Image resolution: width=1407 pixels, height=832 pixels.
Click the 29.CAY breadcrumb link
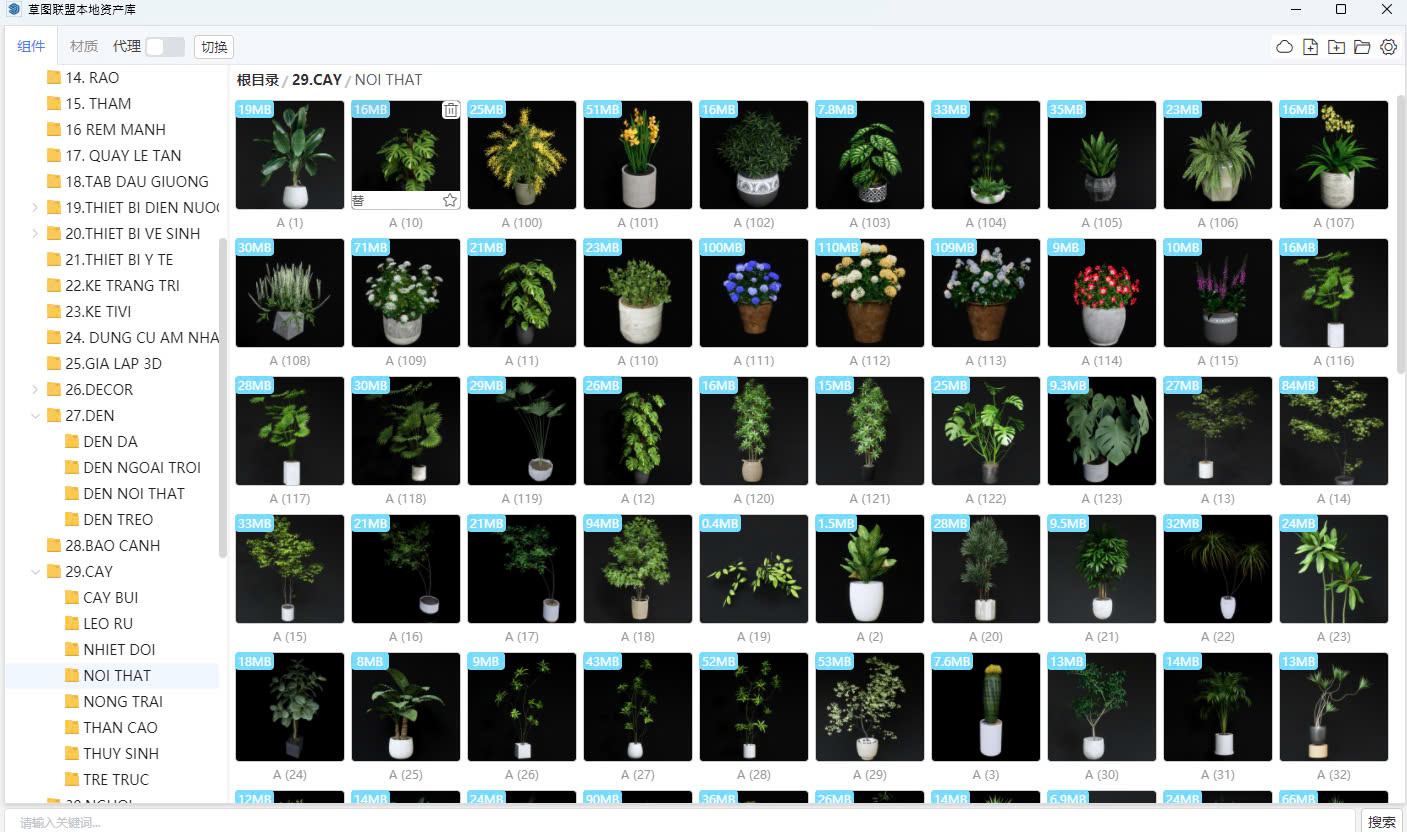316,80
